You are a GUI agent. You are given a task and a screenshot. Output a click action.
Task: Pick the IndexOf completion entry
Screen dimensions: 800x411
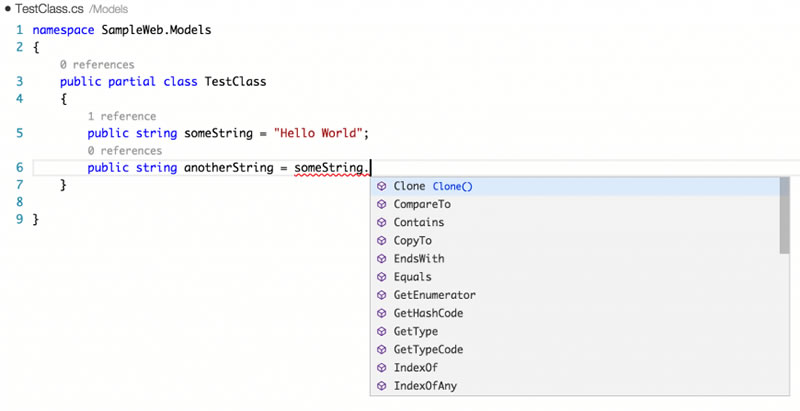pos(415,368)
